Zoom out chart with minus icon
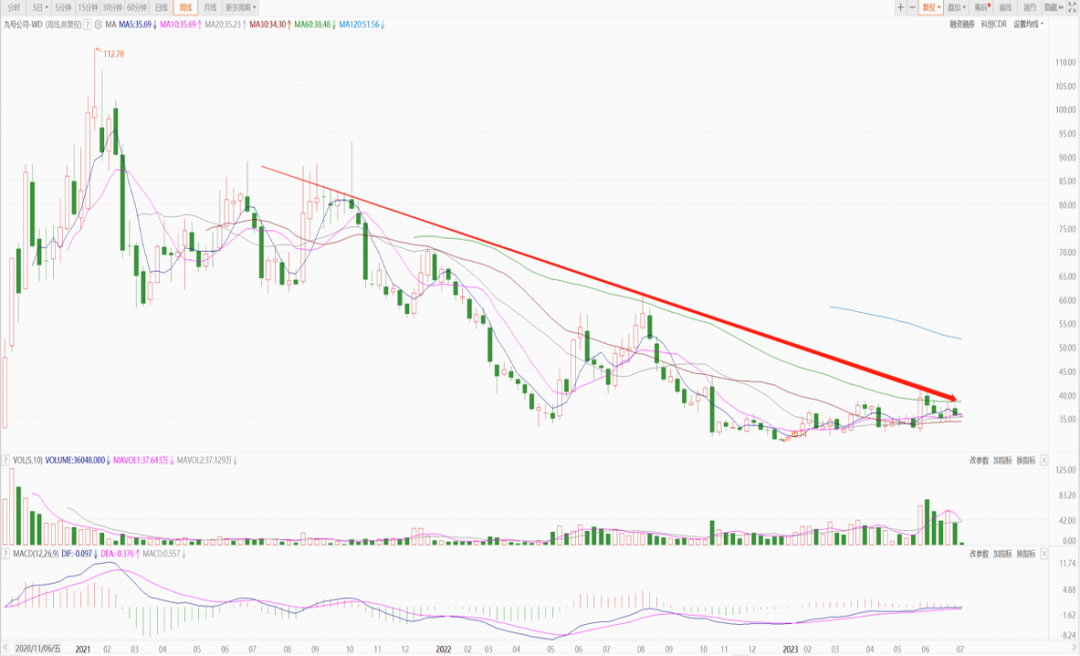This screenshot has width=1080, height=656. [913, 8]
